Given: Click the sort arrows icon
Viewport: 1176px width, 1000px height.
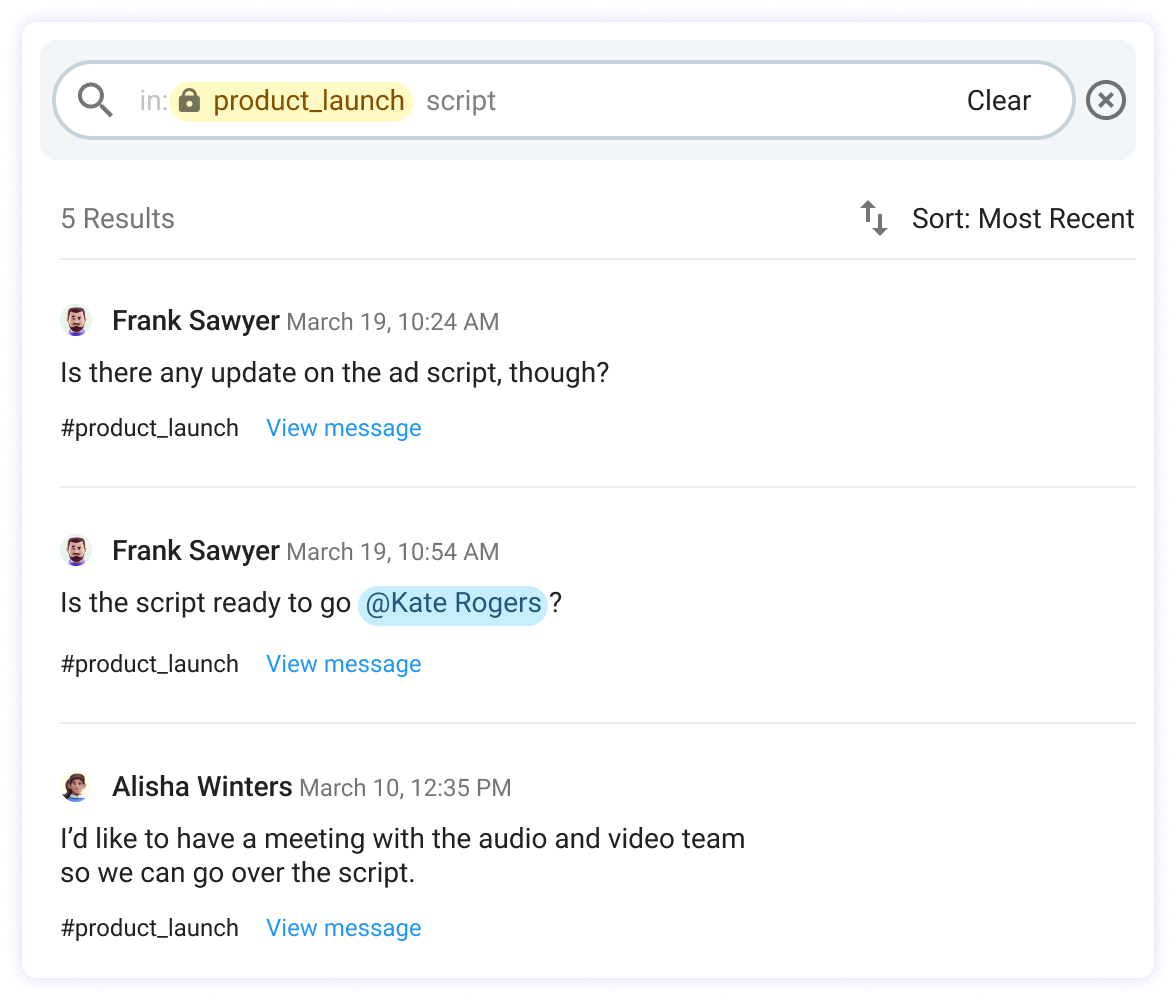Looking at the screenshot, I should (x=874, y=218).
